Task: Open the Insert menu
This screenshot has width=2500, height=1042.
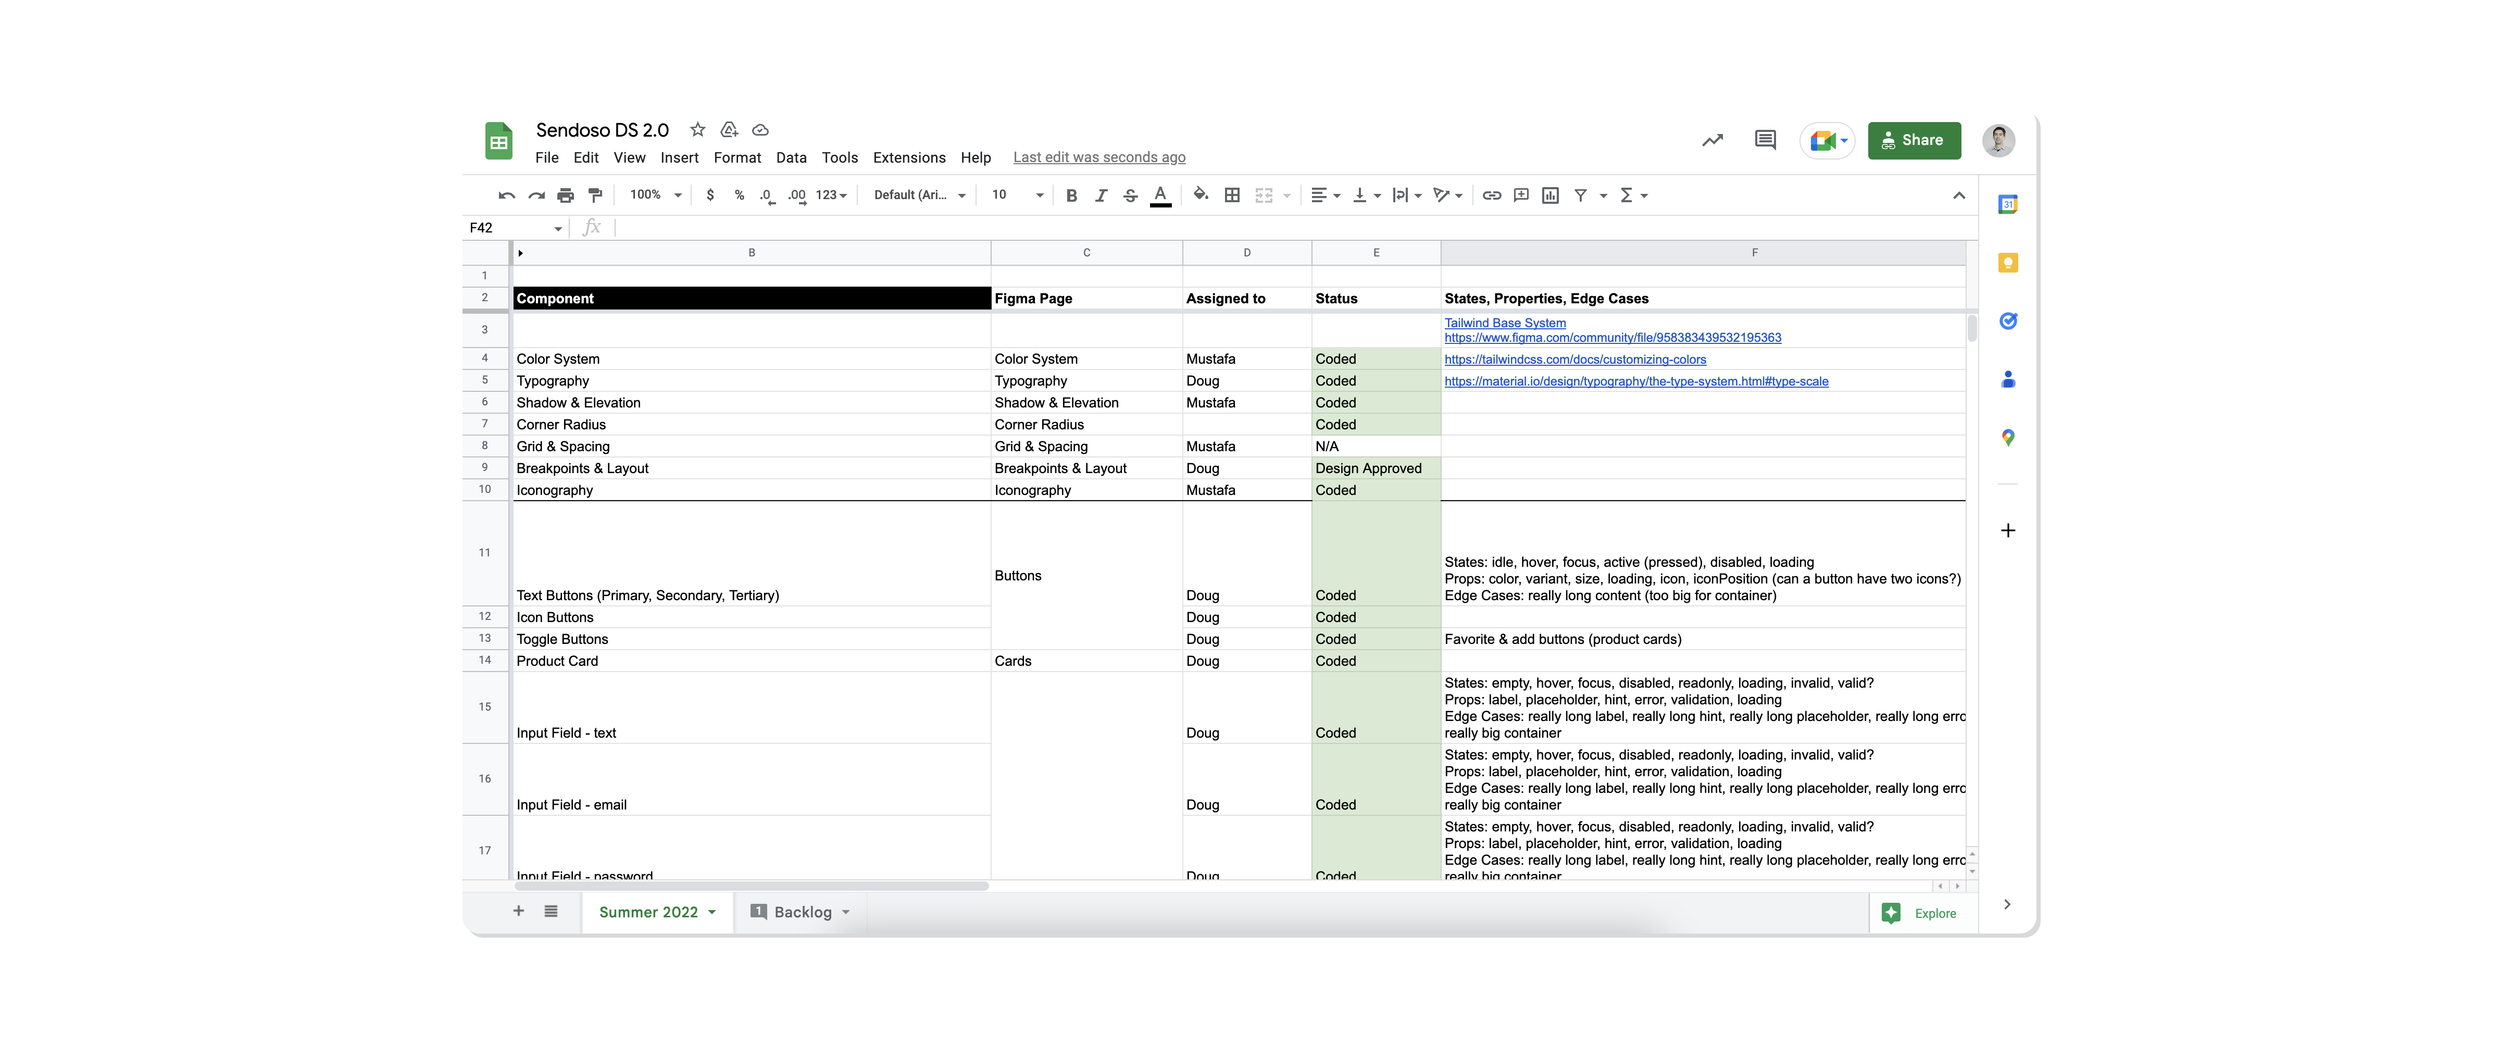Action: [679, 158]
